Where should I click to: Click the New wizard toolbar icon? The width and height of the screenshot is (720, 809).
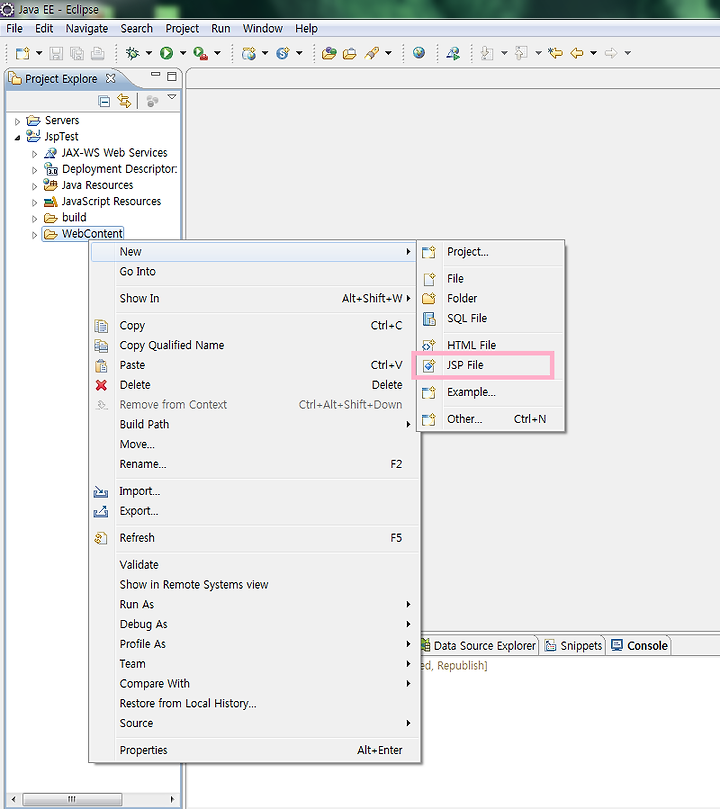click(22, 53)
